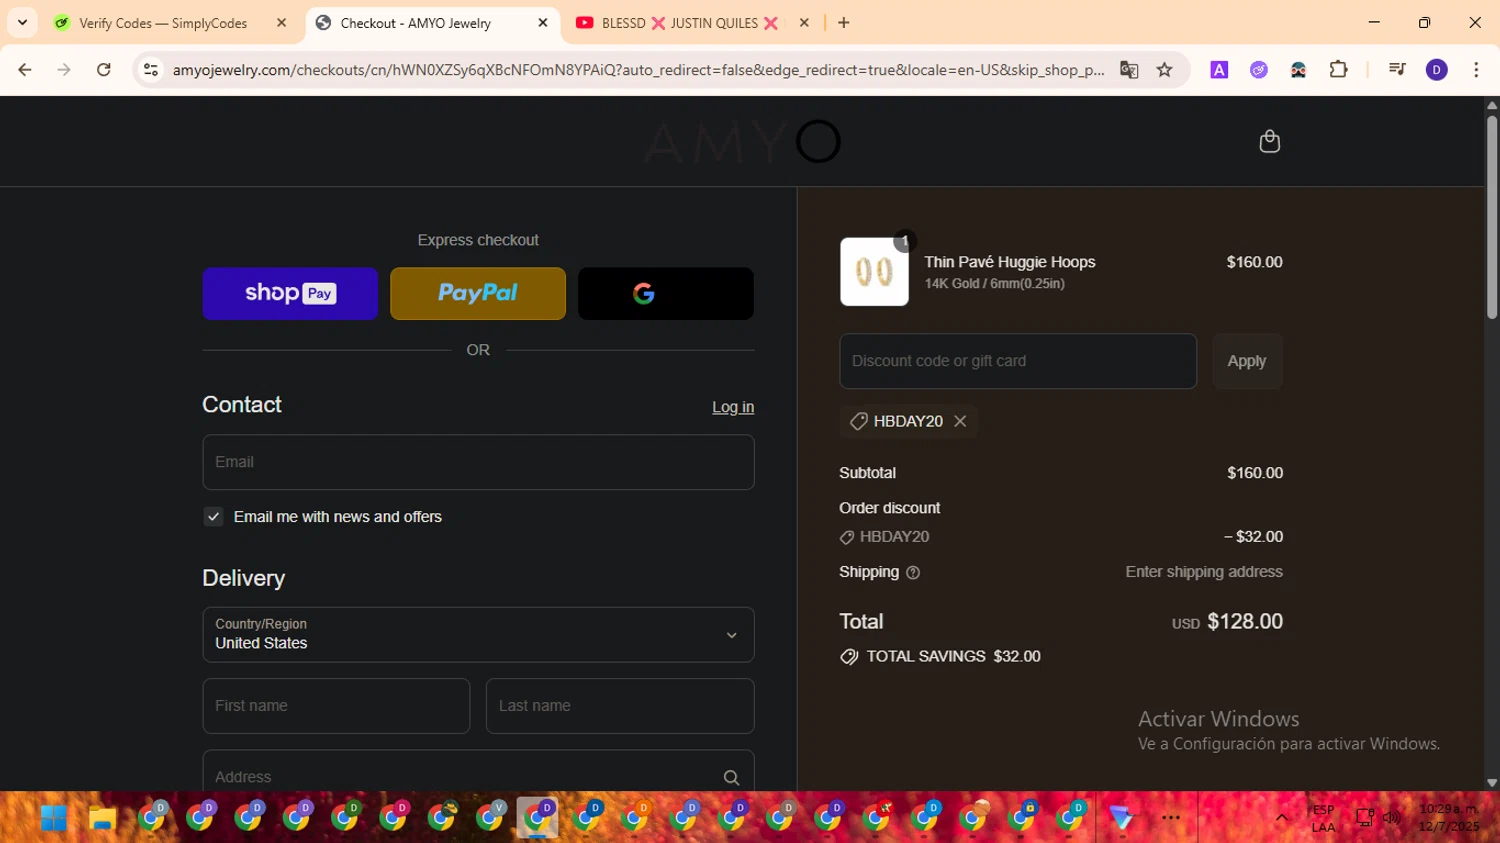Focus the Email input field
The image size is (1500, 843).
click(x=478, y=462)
